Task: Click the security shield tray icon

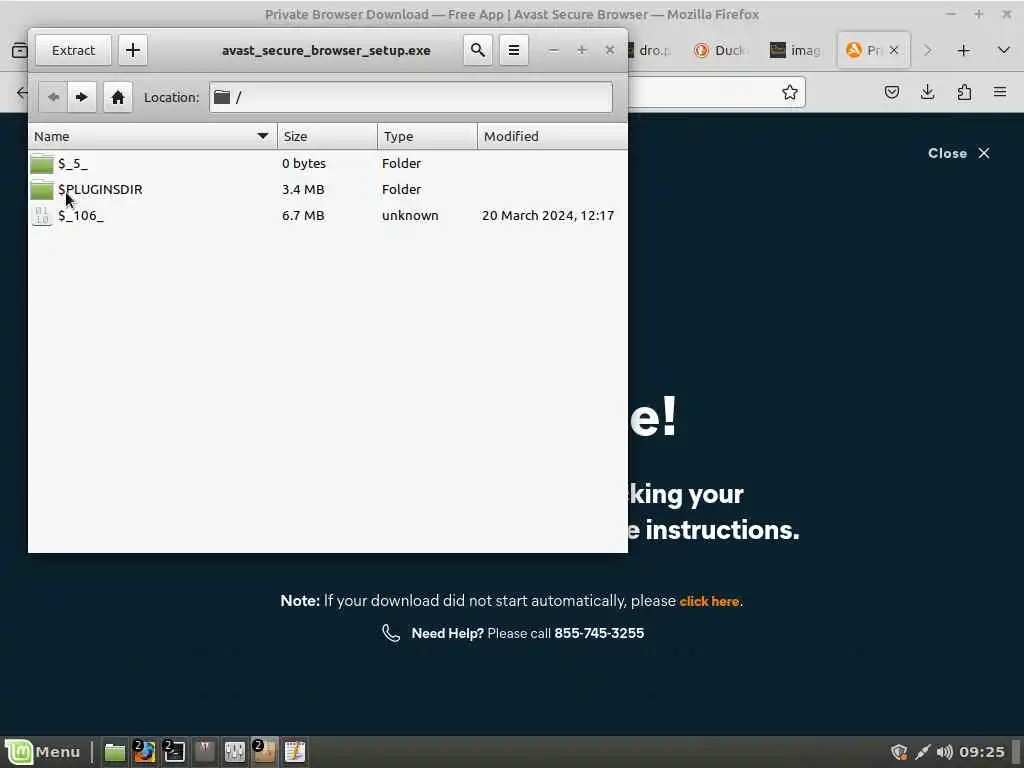Action: (x=899, y=752)
